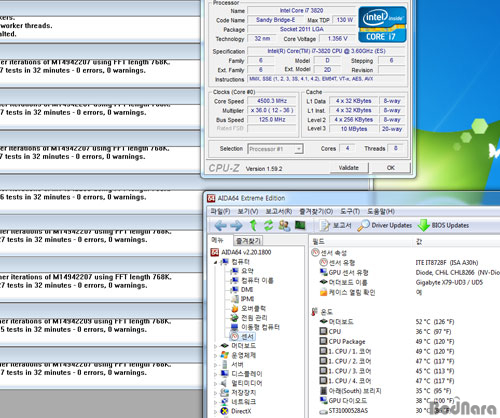
Task: Select 요약 summary item in tree
Action: pos(247,271)
